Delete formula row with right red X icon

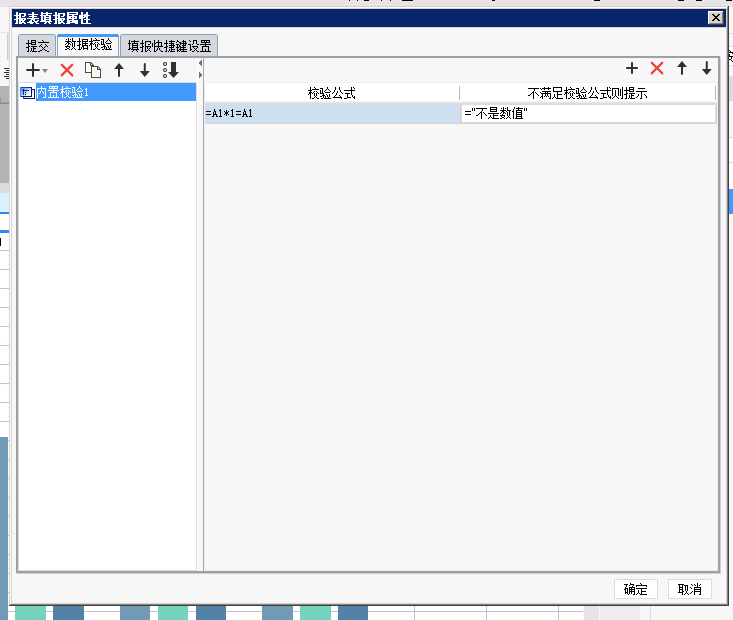657,69
